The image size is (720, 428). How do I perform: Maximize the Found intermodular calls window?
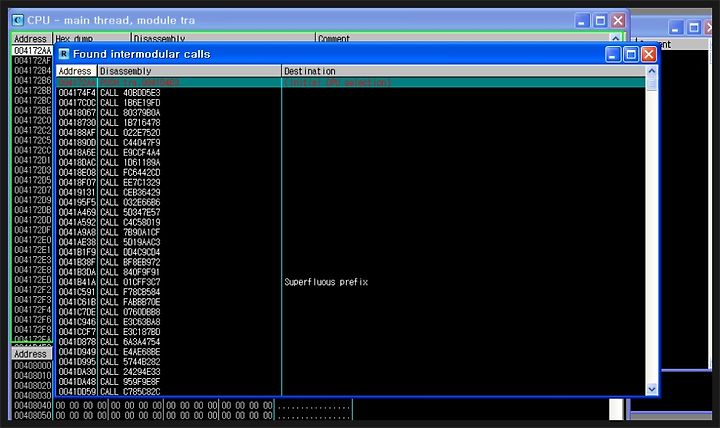631,55
